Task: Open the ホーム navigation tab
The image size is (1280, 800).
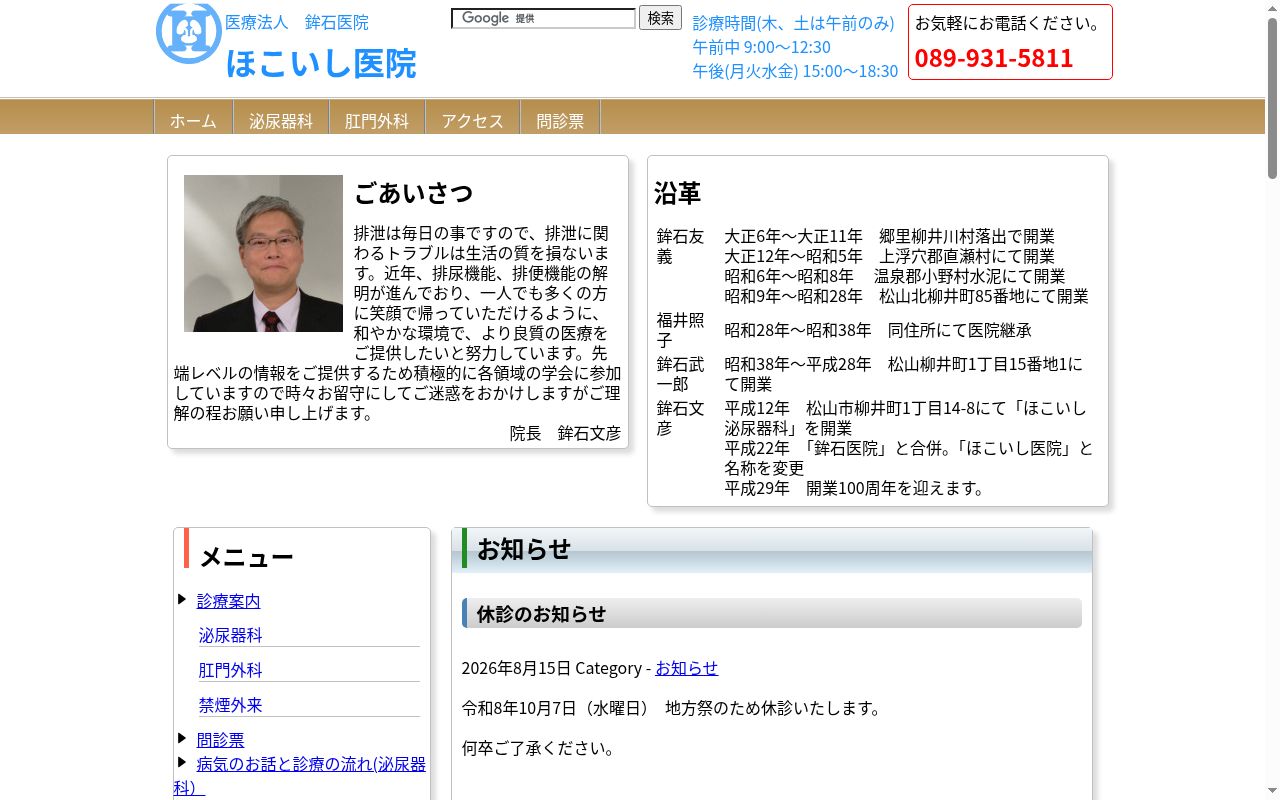Action: (x=193, y=121)
